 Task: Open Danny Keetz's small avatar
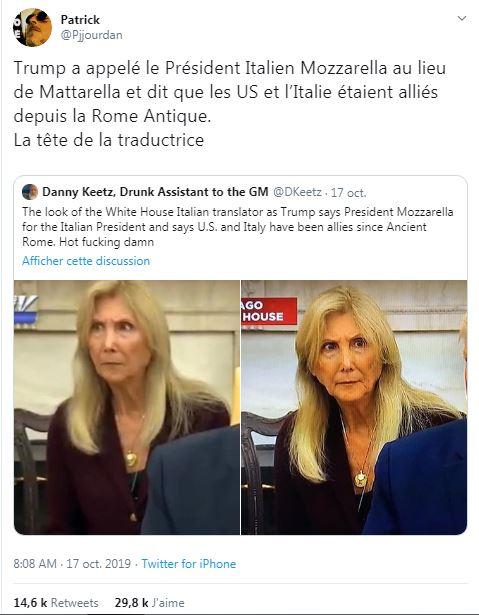(30, 192)
